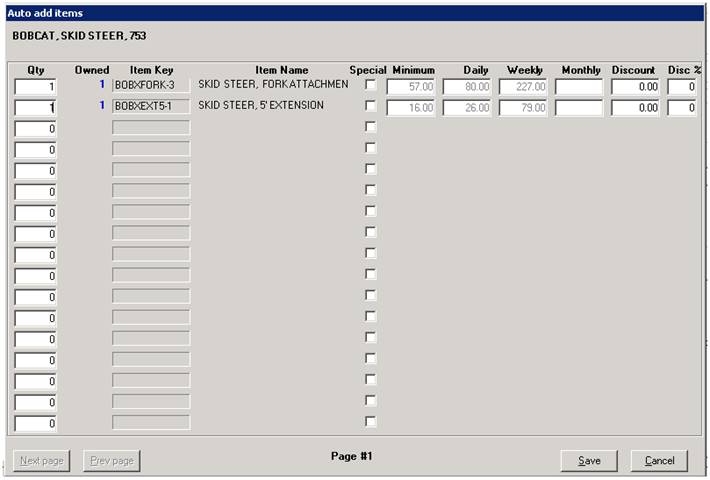Screen dimensions: 710x480
Task: Click Qty field of the BOBXFORK-3 row
Action: [x=35, y=86]
